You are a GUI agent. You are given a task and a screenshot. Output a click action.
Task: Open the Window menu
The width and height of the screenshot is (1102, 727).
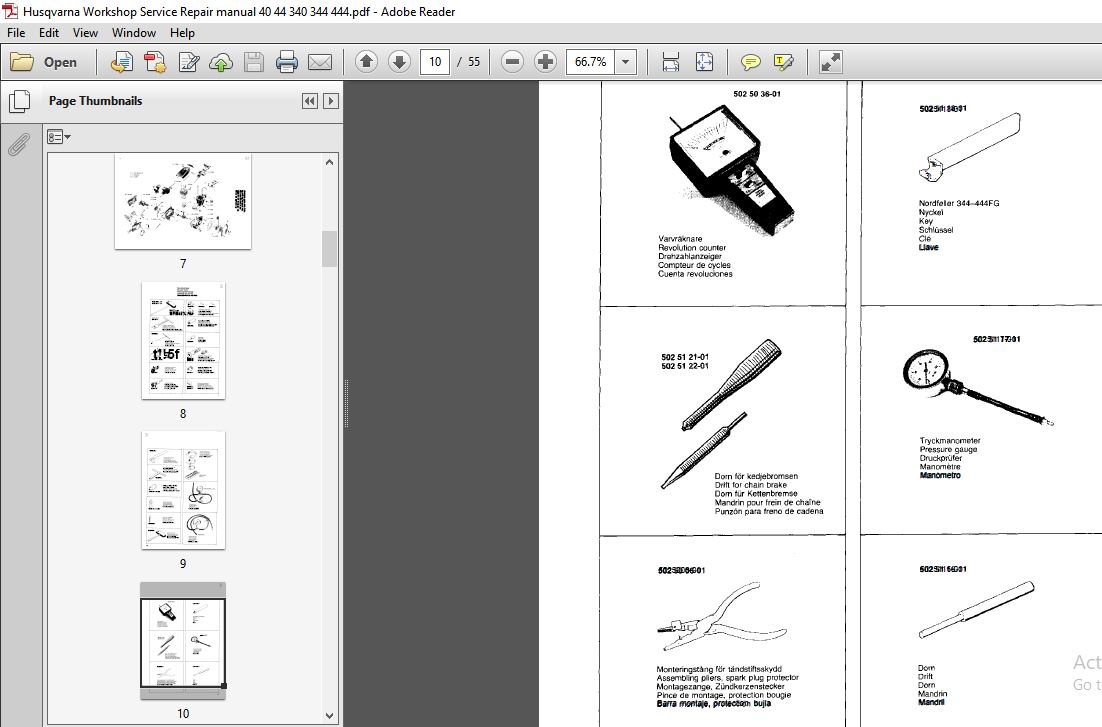[134, 33]
